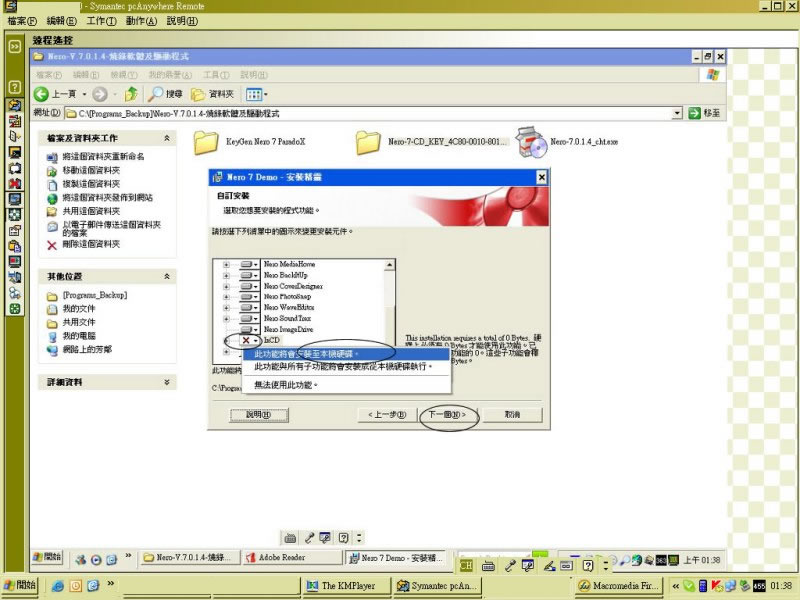800x600 pixels.
Task: Click 下一個(N) > button in Nero setup
Action: (447, 414)
